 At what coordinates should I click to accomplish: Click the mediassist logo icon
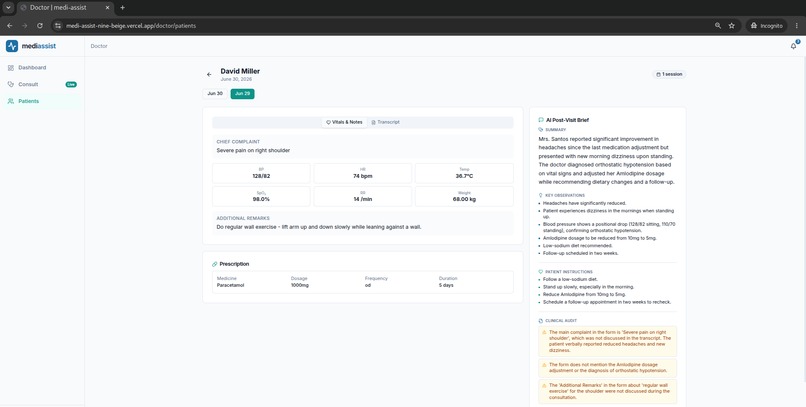pyautogui.click(x=12, y=46)
